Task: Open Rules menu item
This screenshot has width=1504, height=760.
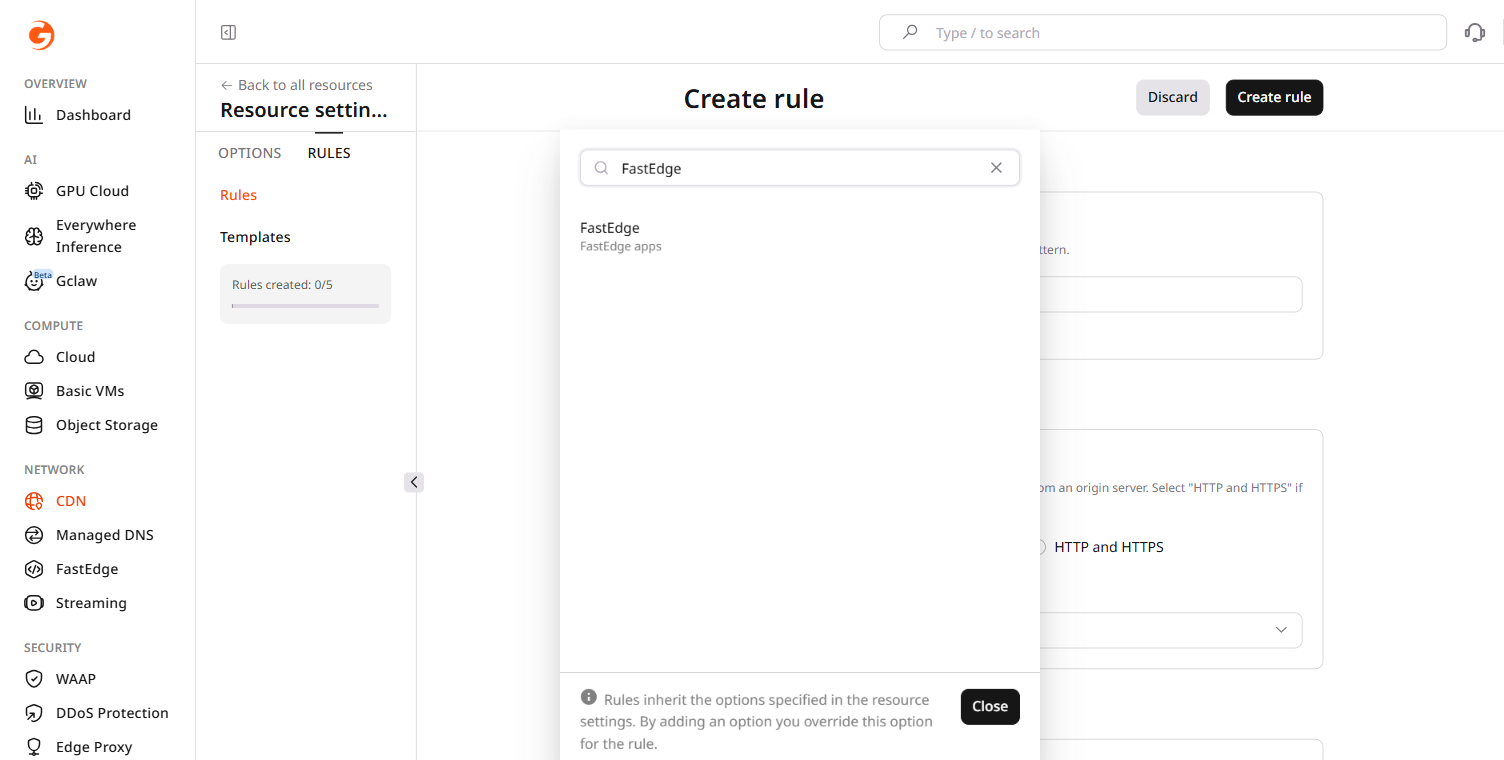Action: pyautogui.click(x=239, y=195)
